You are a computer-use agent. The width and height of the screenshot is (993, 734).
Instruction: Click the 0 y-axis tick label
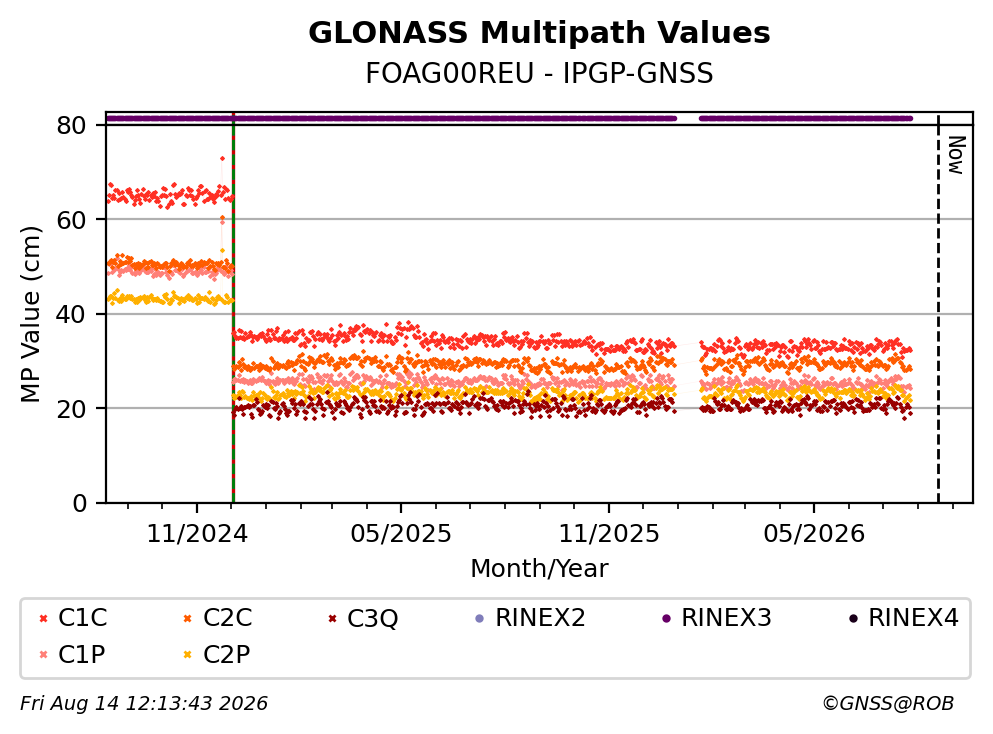80,503
